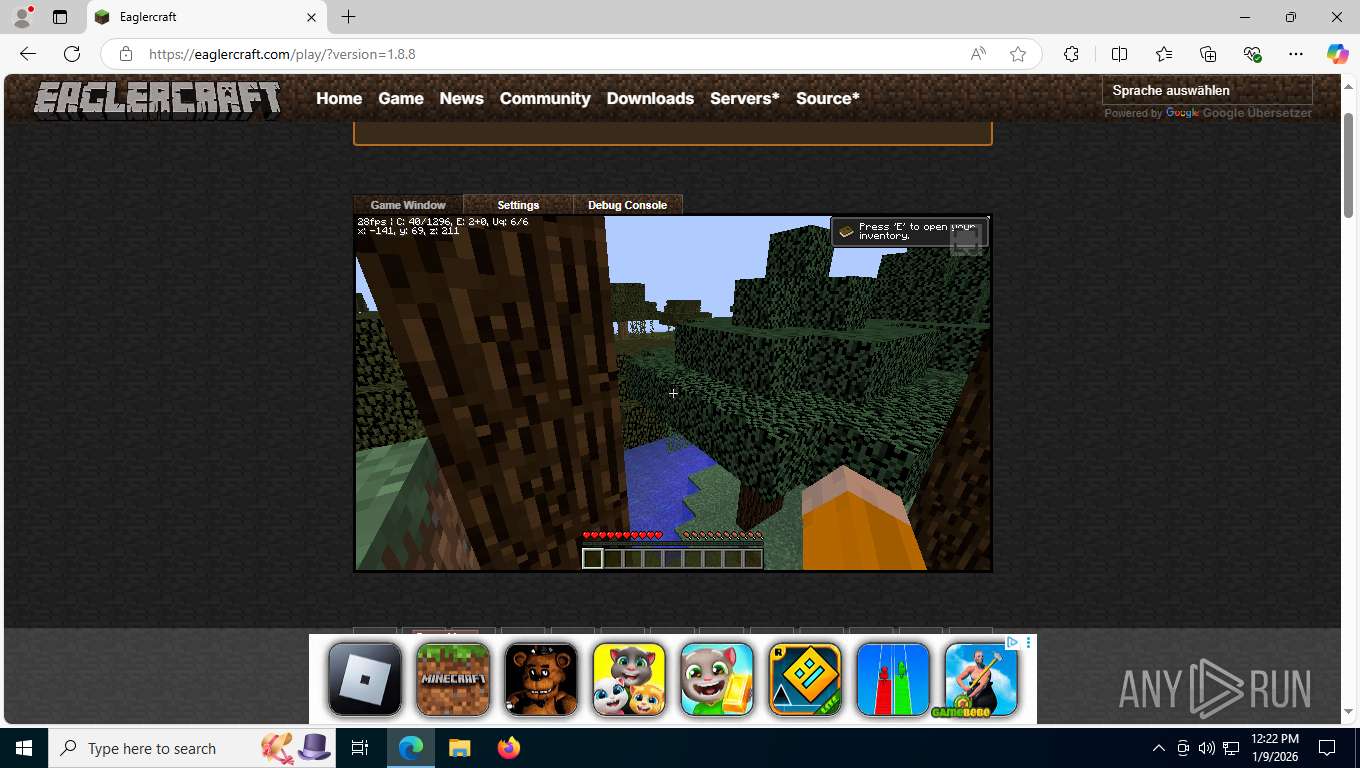This screenshot has width=1360, height=768.
Task: Switch to the Settings tab
Action: coord(518,205)
